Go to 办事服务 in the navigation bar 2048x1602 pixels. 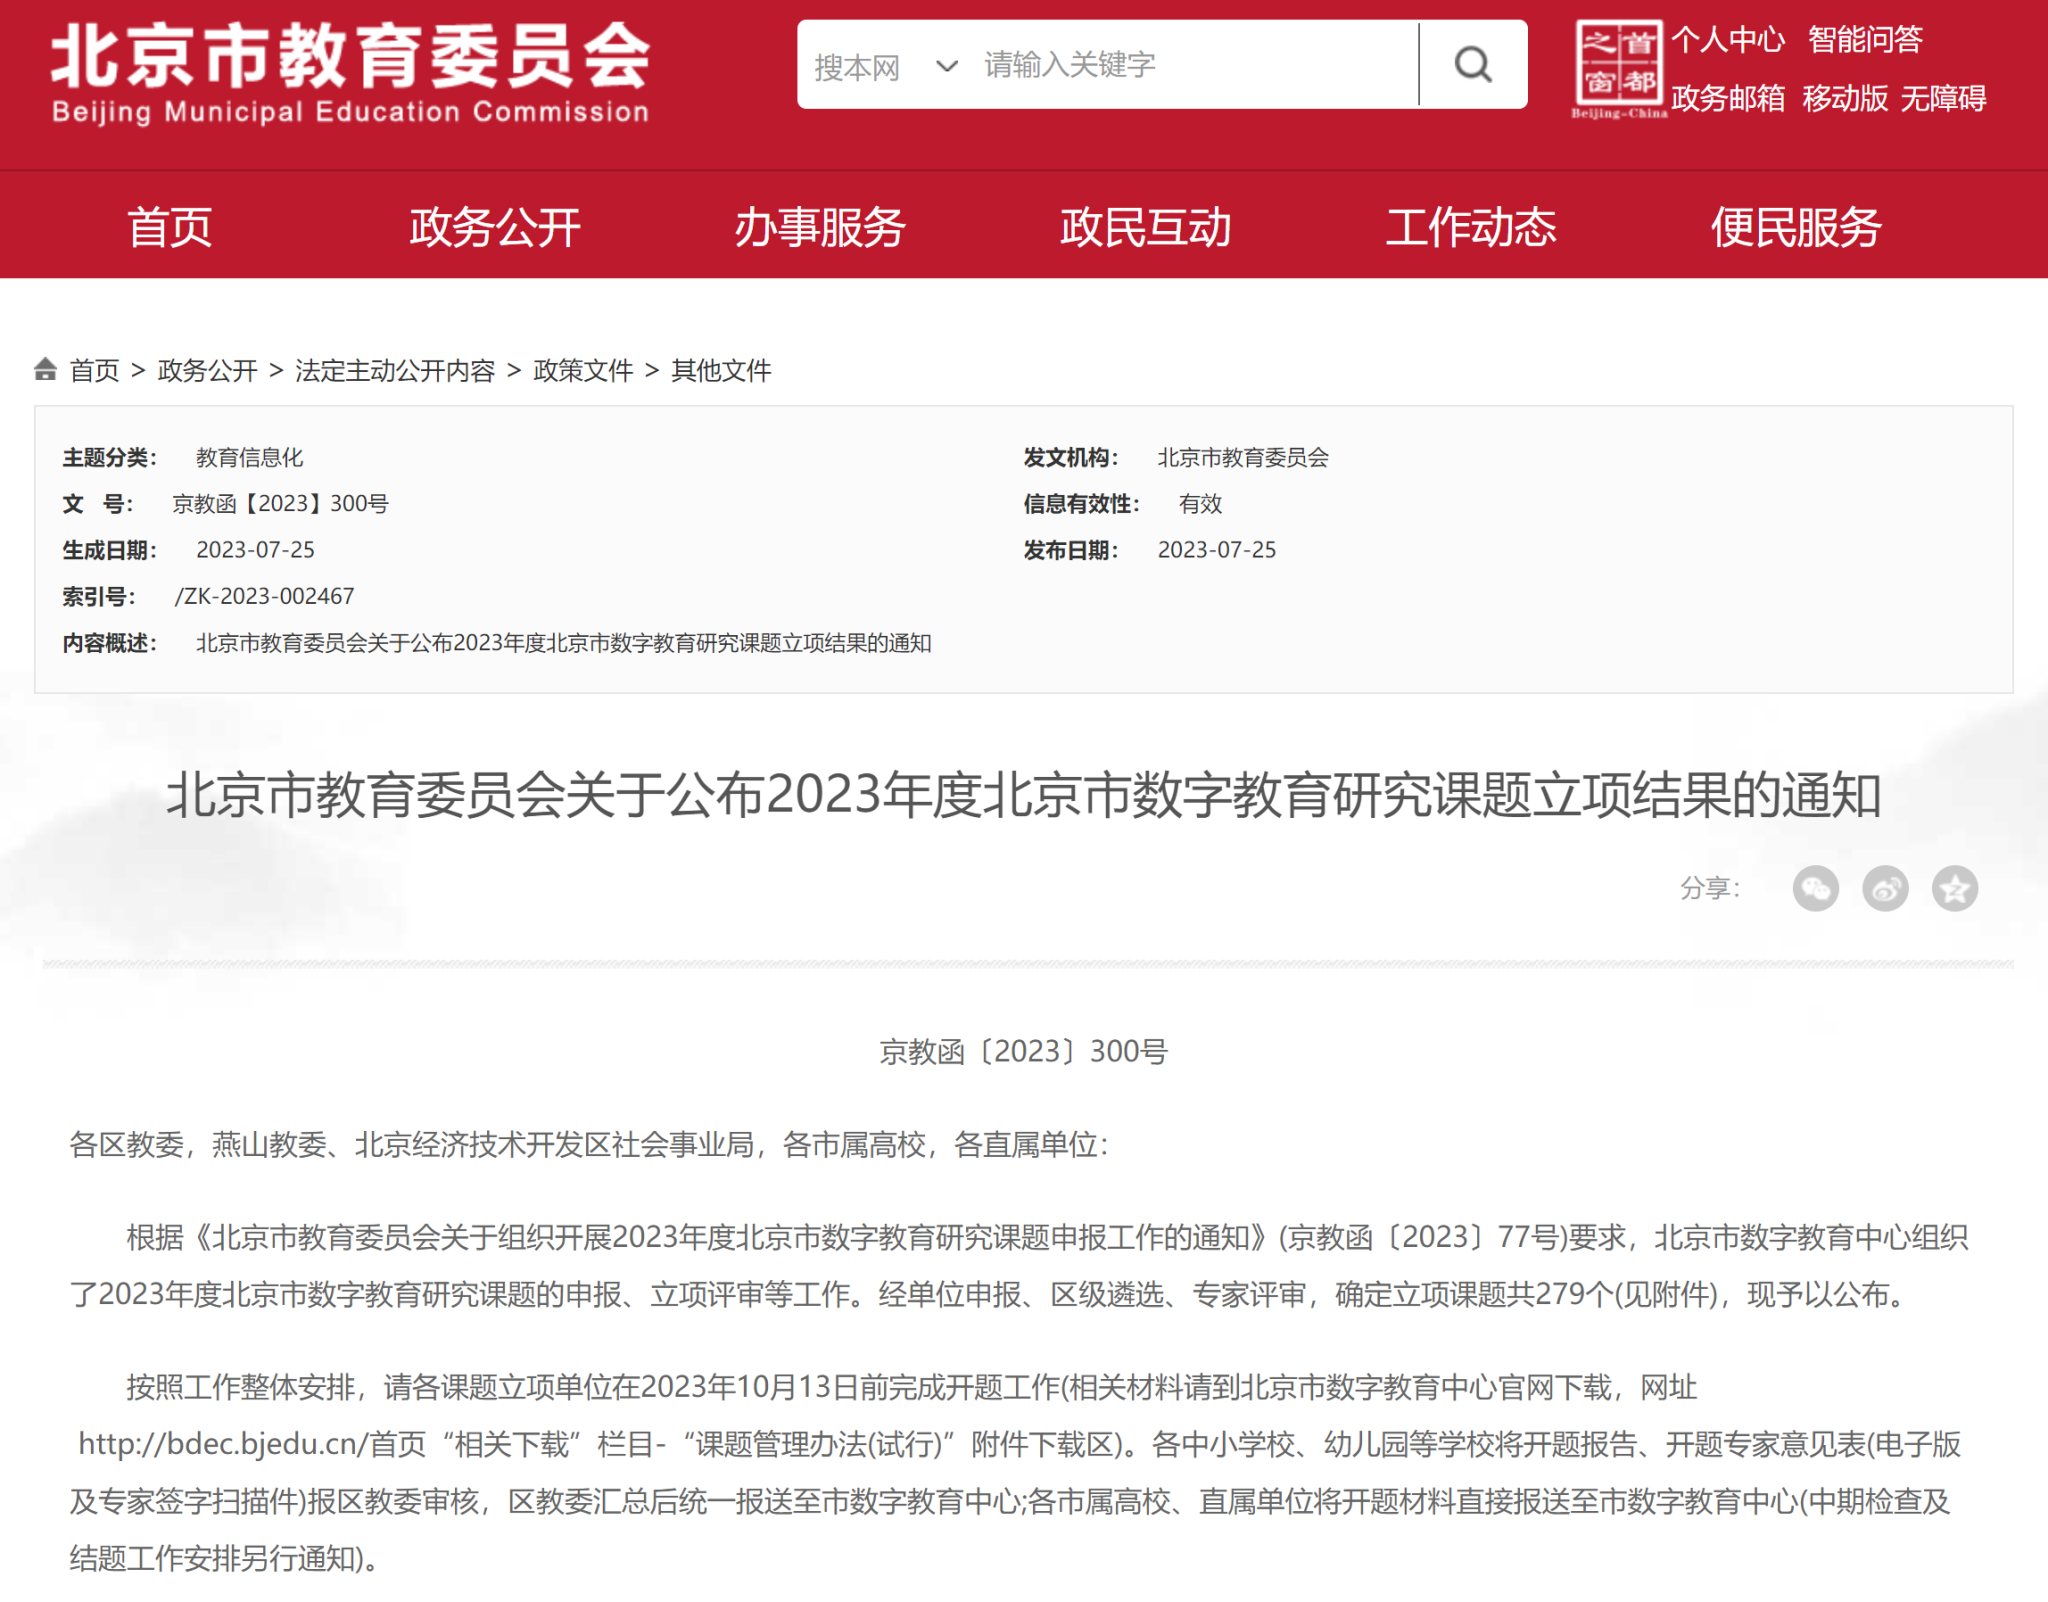point(820,227)
